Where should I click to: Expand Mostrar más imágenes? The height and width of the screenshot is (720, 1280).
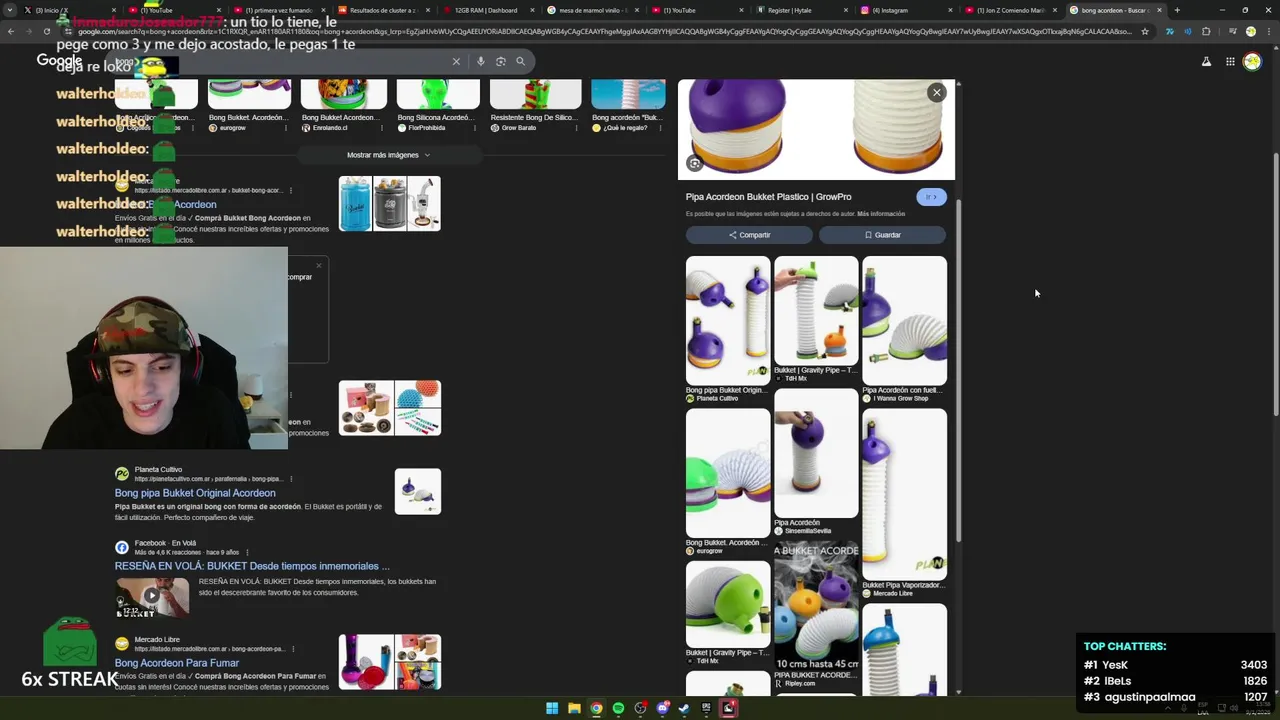pos(389,155)
